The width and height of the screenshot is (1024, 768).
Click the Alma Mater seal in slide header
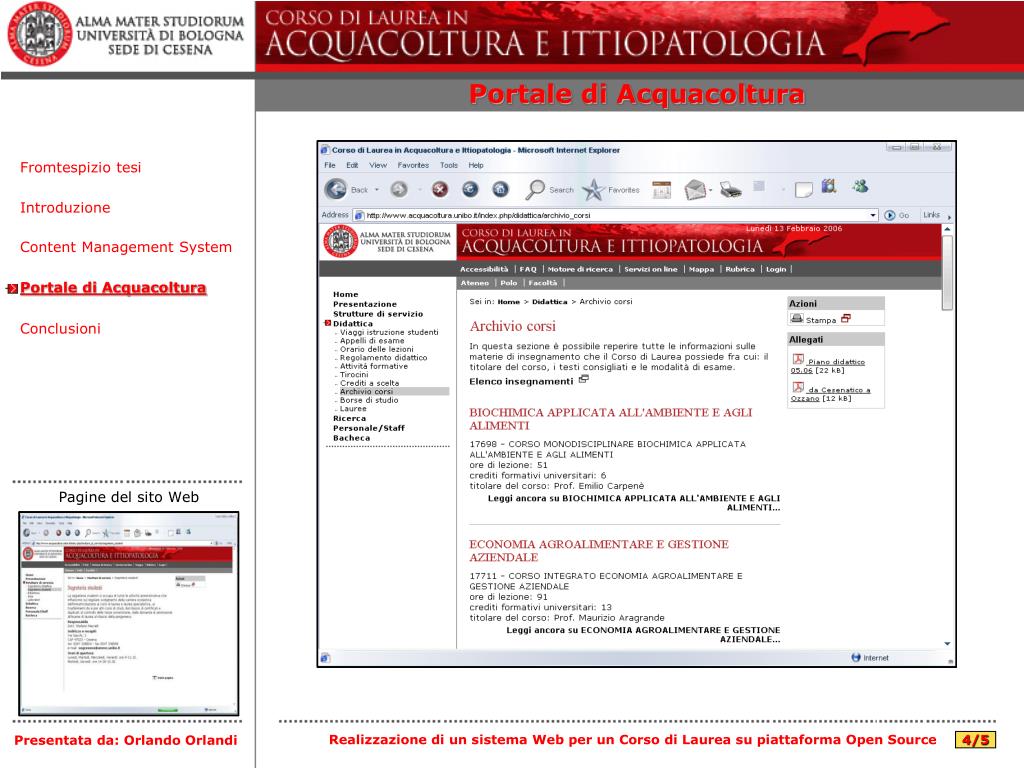tap(39, 34)
